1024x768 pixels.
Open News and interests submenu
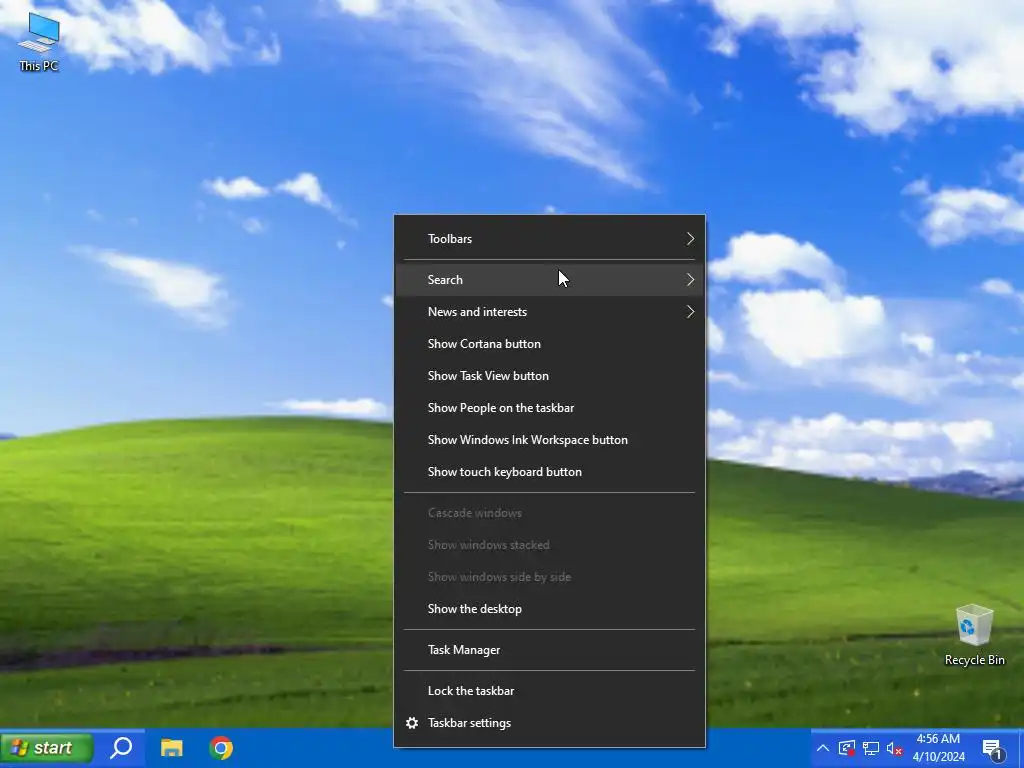point(549,312)
